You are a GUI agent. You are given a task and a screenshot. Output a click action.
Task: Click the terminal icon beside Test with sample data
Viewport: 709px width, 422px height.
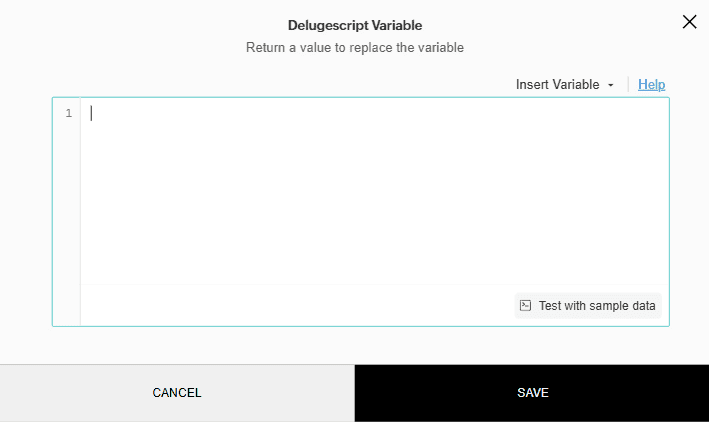click(x=526, y=306)
